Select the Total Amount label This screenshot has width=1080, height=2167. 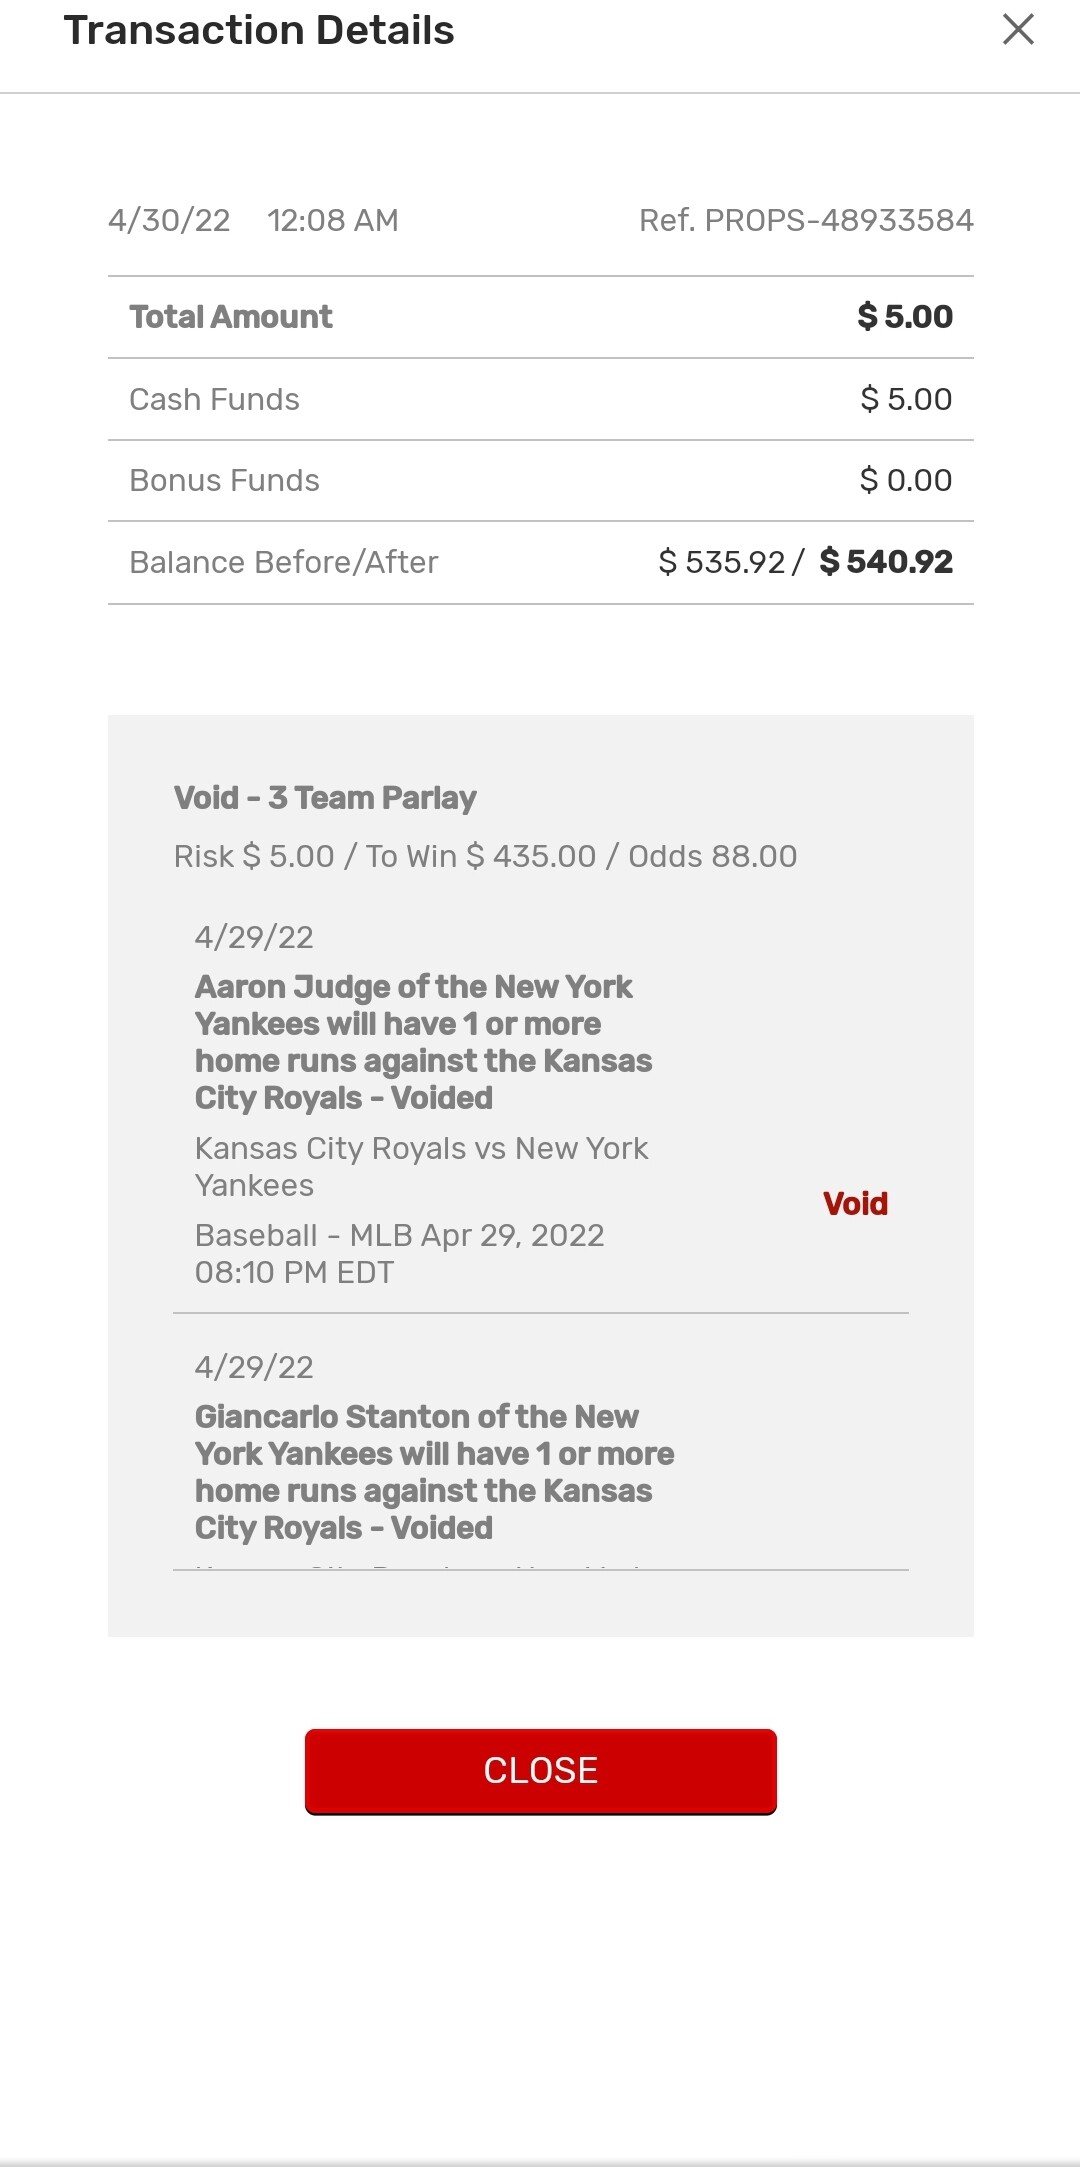tap(231, 317)
